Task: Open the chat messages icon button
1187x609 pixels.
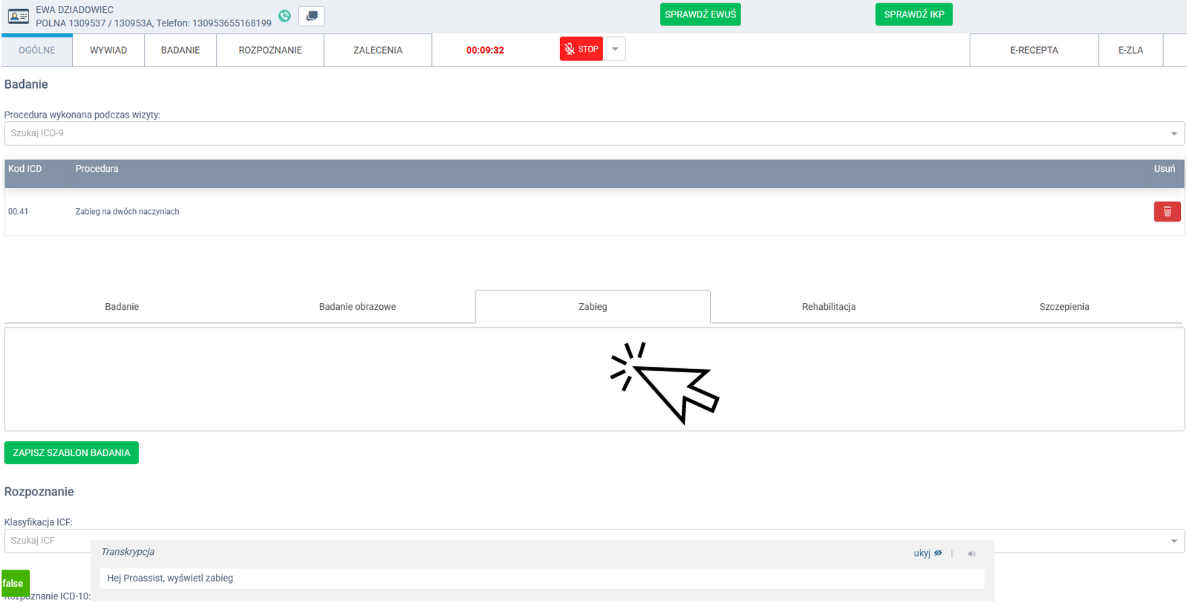Action: (x=312, y=16)
